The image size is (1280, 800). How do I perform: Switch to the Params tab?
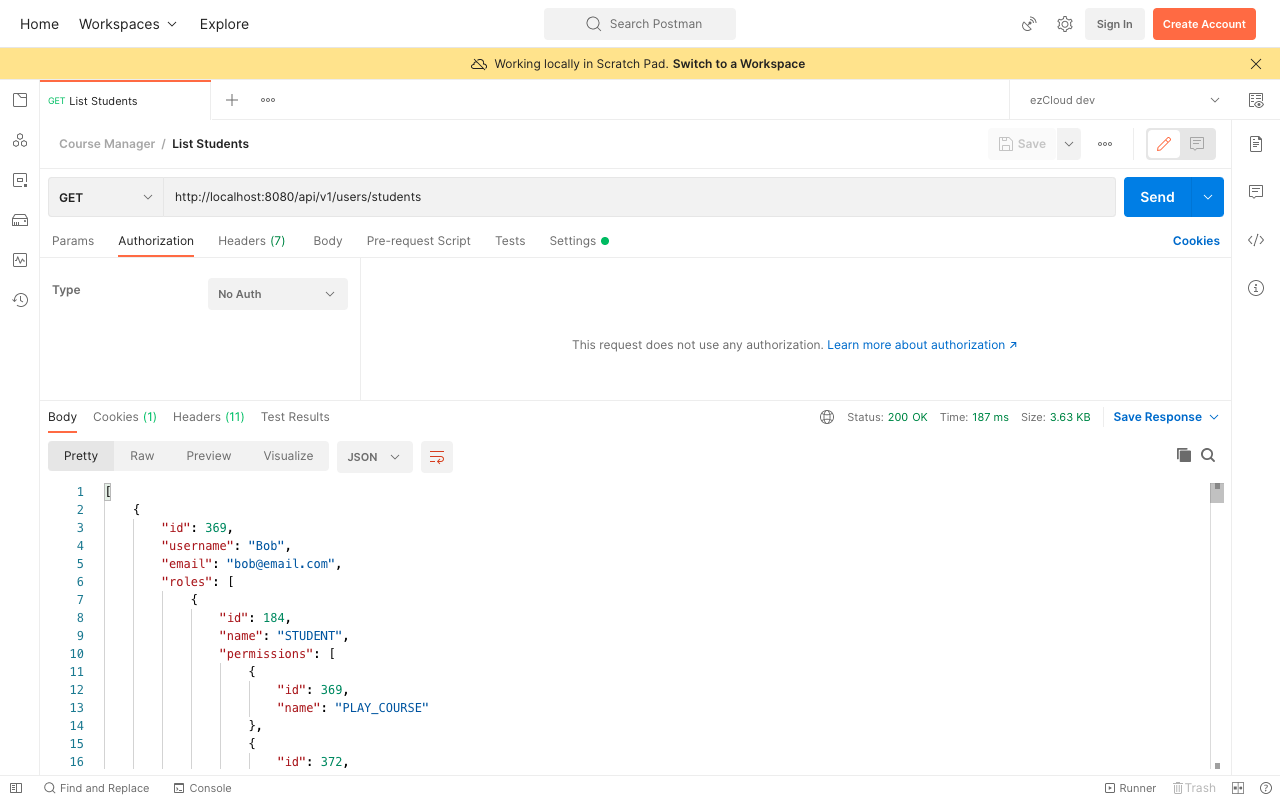point(73,241)
